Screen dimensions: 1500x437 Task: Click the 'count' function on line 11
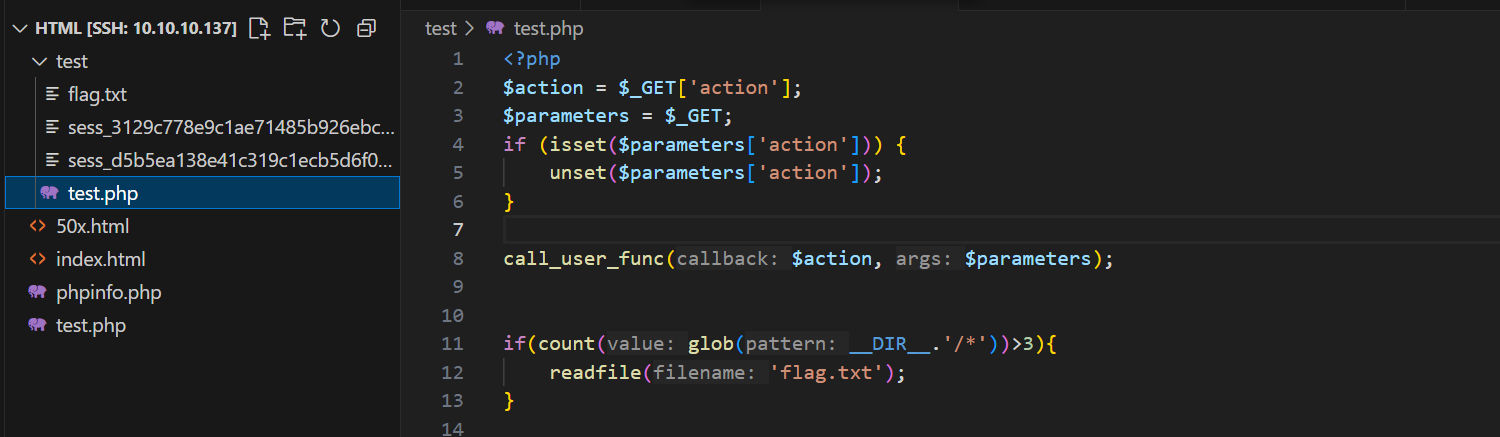[567, 344]
